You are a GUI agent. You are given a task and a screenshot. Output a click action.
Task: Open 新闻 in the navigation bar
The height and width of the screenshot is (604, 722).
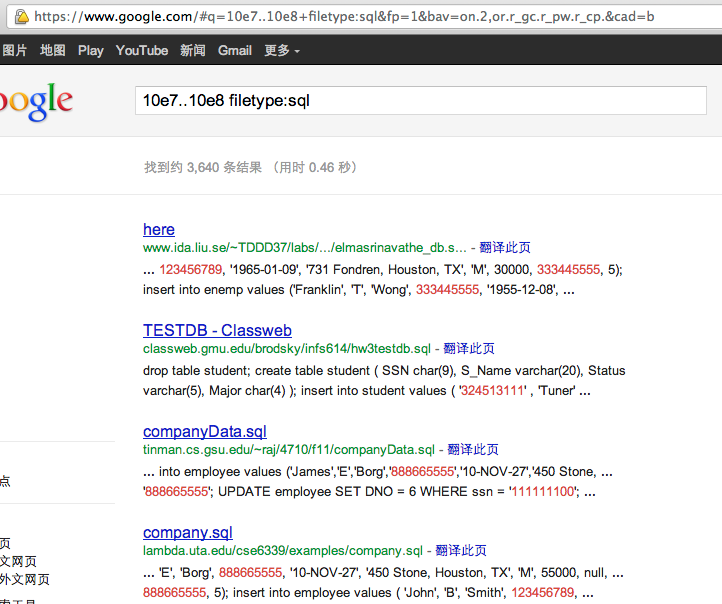pyautogui.click(x=193, y=50)
